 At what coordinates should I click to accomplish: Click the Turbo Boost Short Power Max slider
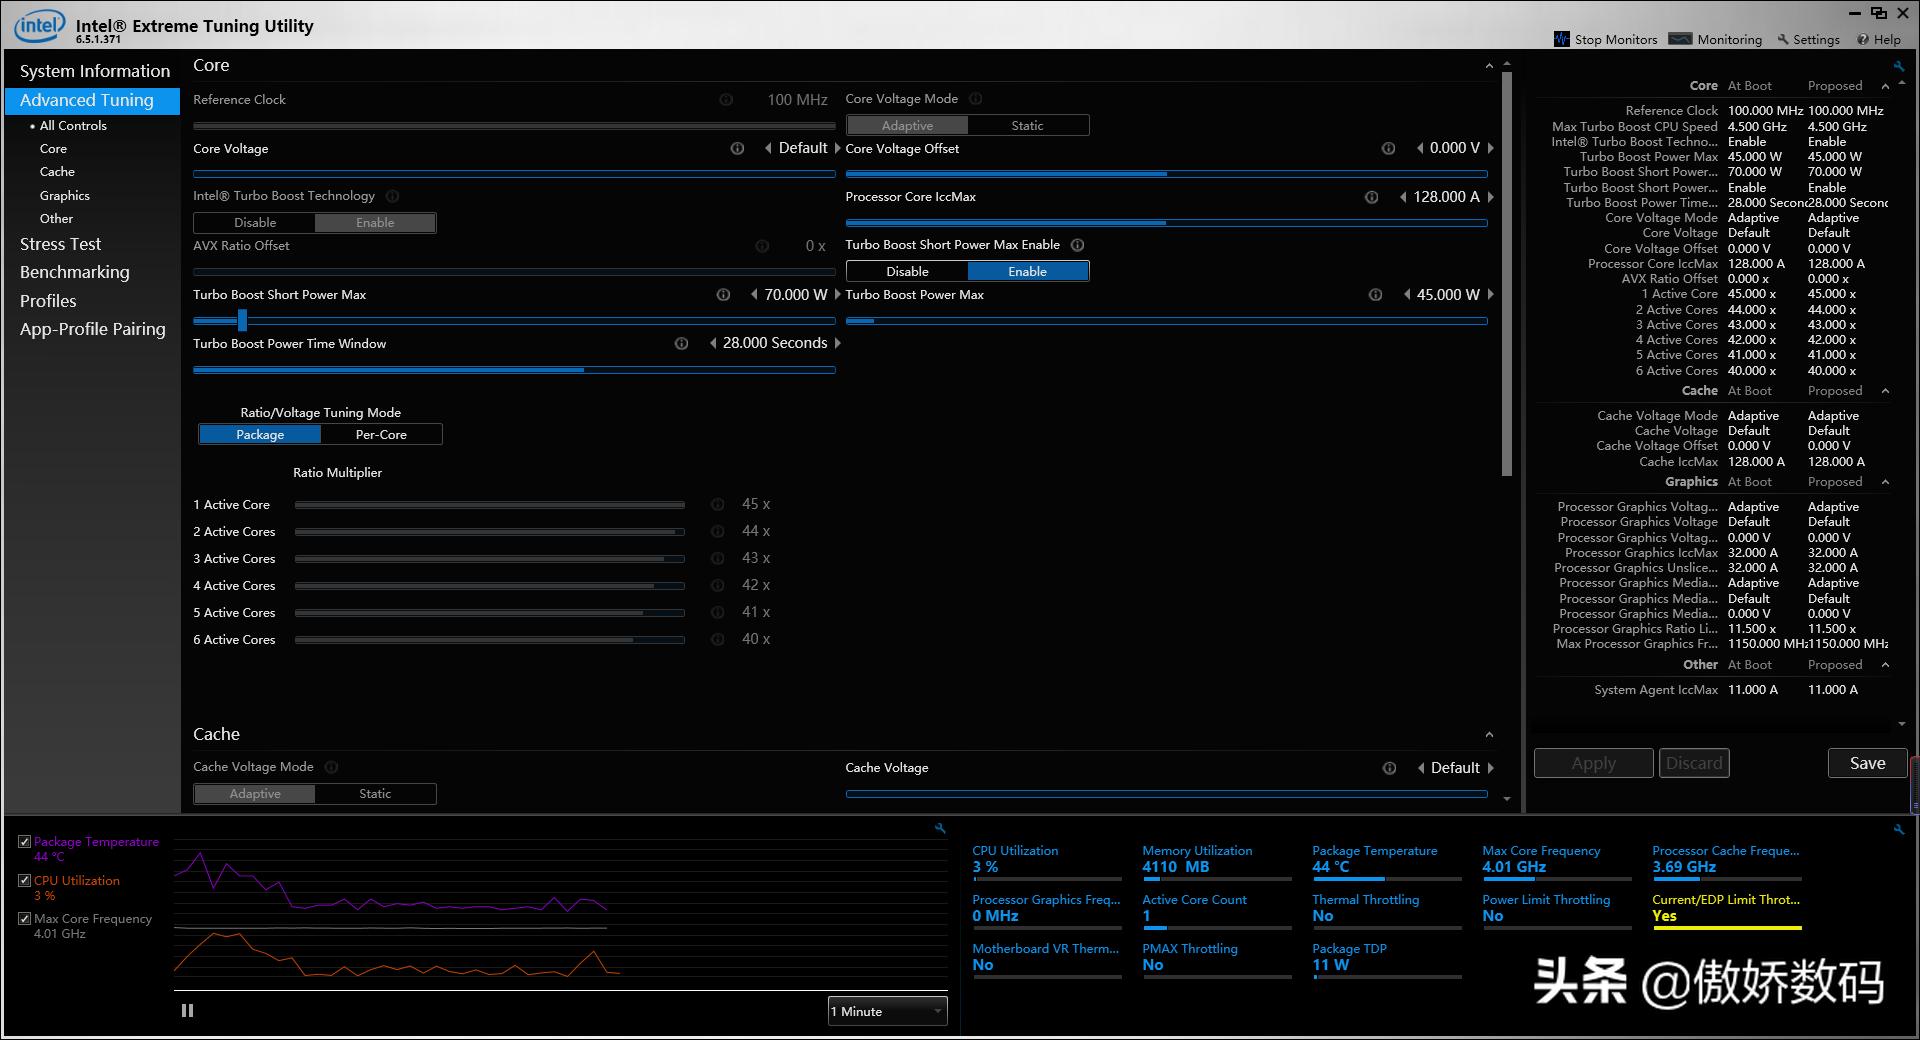coord(242,320)
